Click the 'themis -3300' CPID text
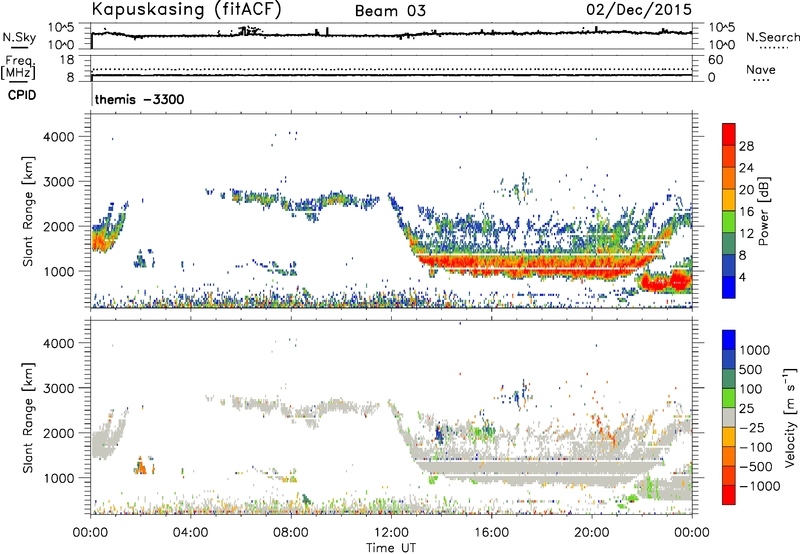 pos(139,99)
